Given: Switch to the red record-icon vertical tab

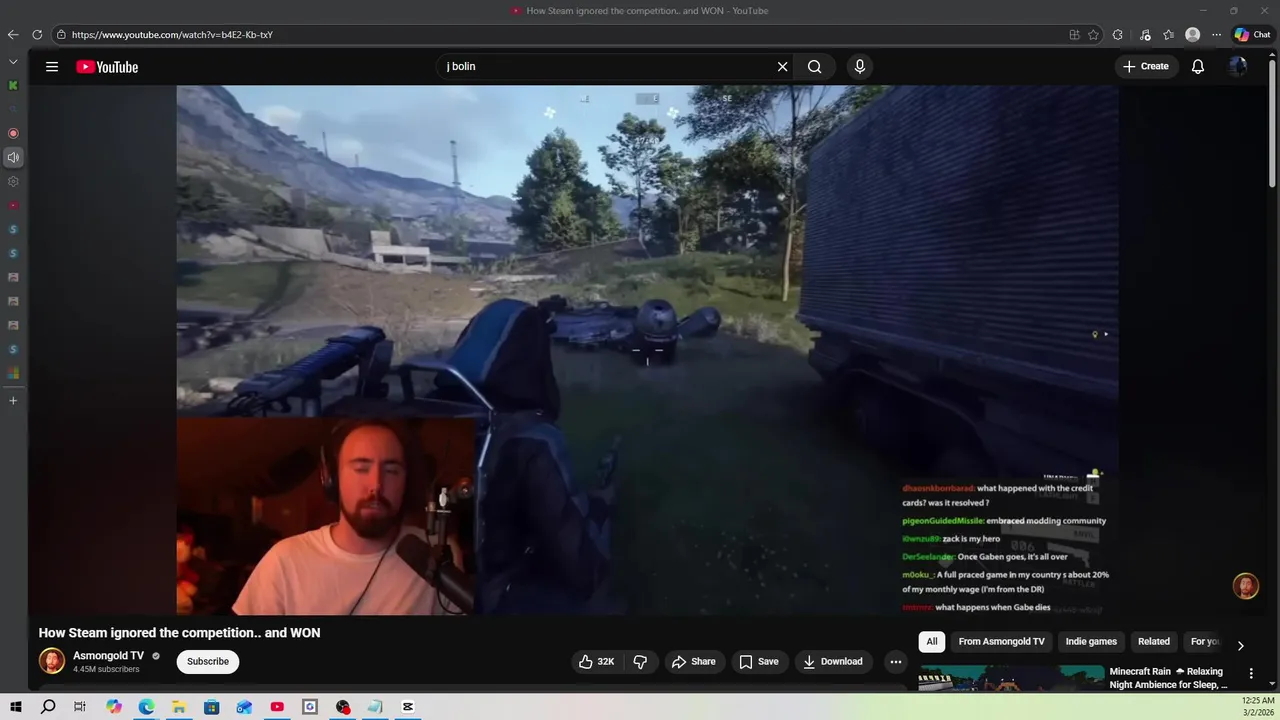Looking at the screenshot, I should (x=13, y=133).
